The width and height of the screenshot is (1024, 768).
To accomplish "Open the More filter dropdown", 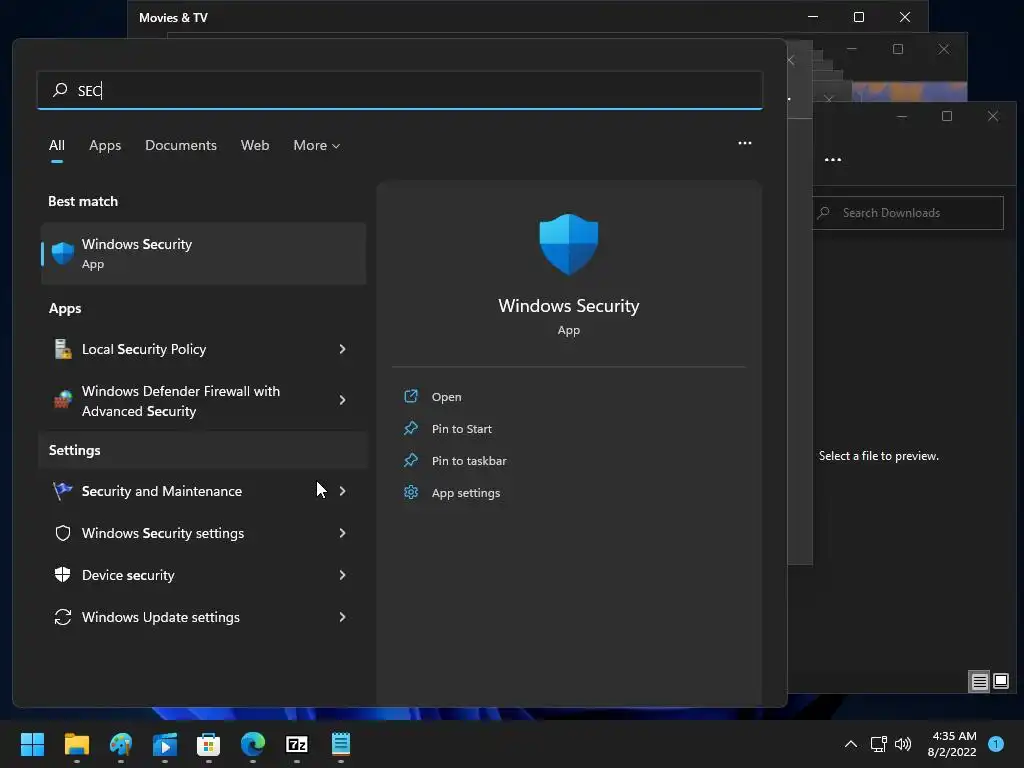I will pyautogui.click(x=317, y=145).
